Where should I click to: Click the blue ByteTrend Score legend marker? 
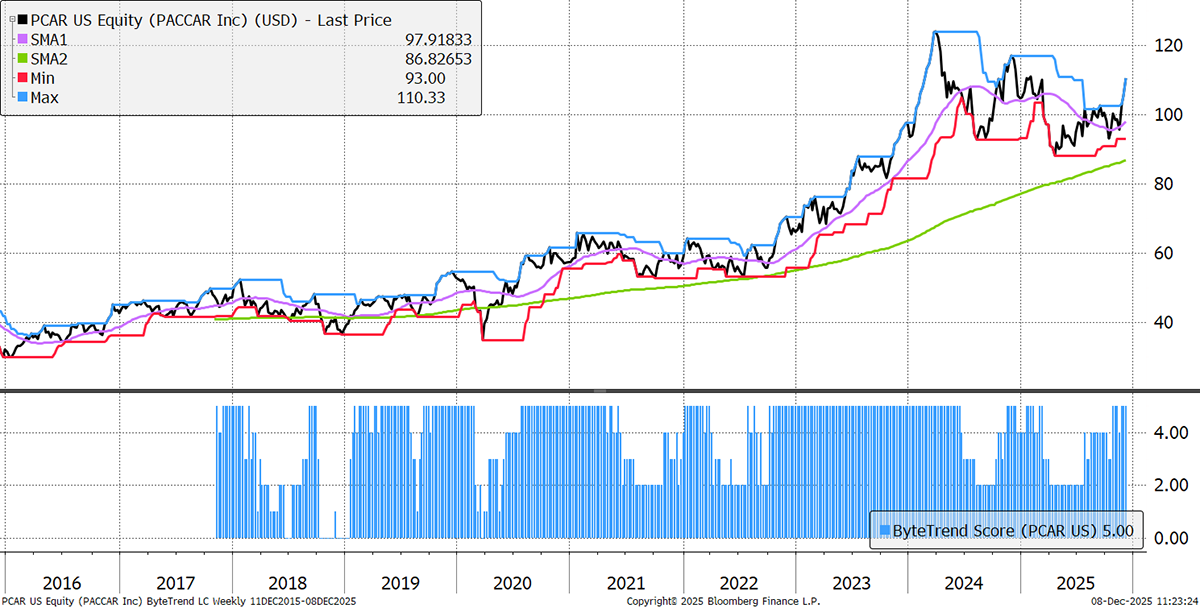tap(881, 531)
